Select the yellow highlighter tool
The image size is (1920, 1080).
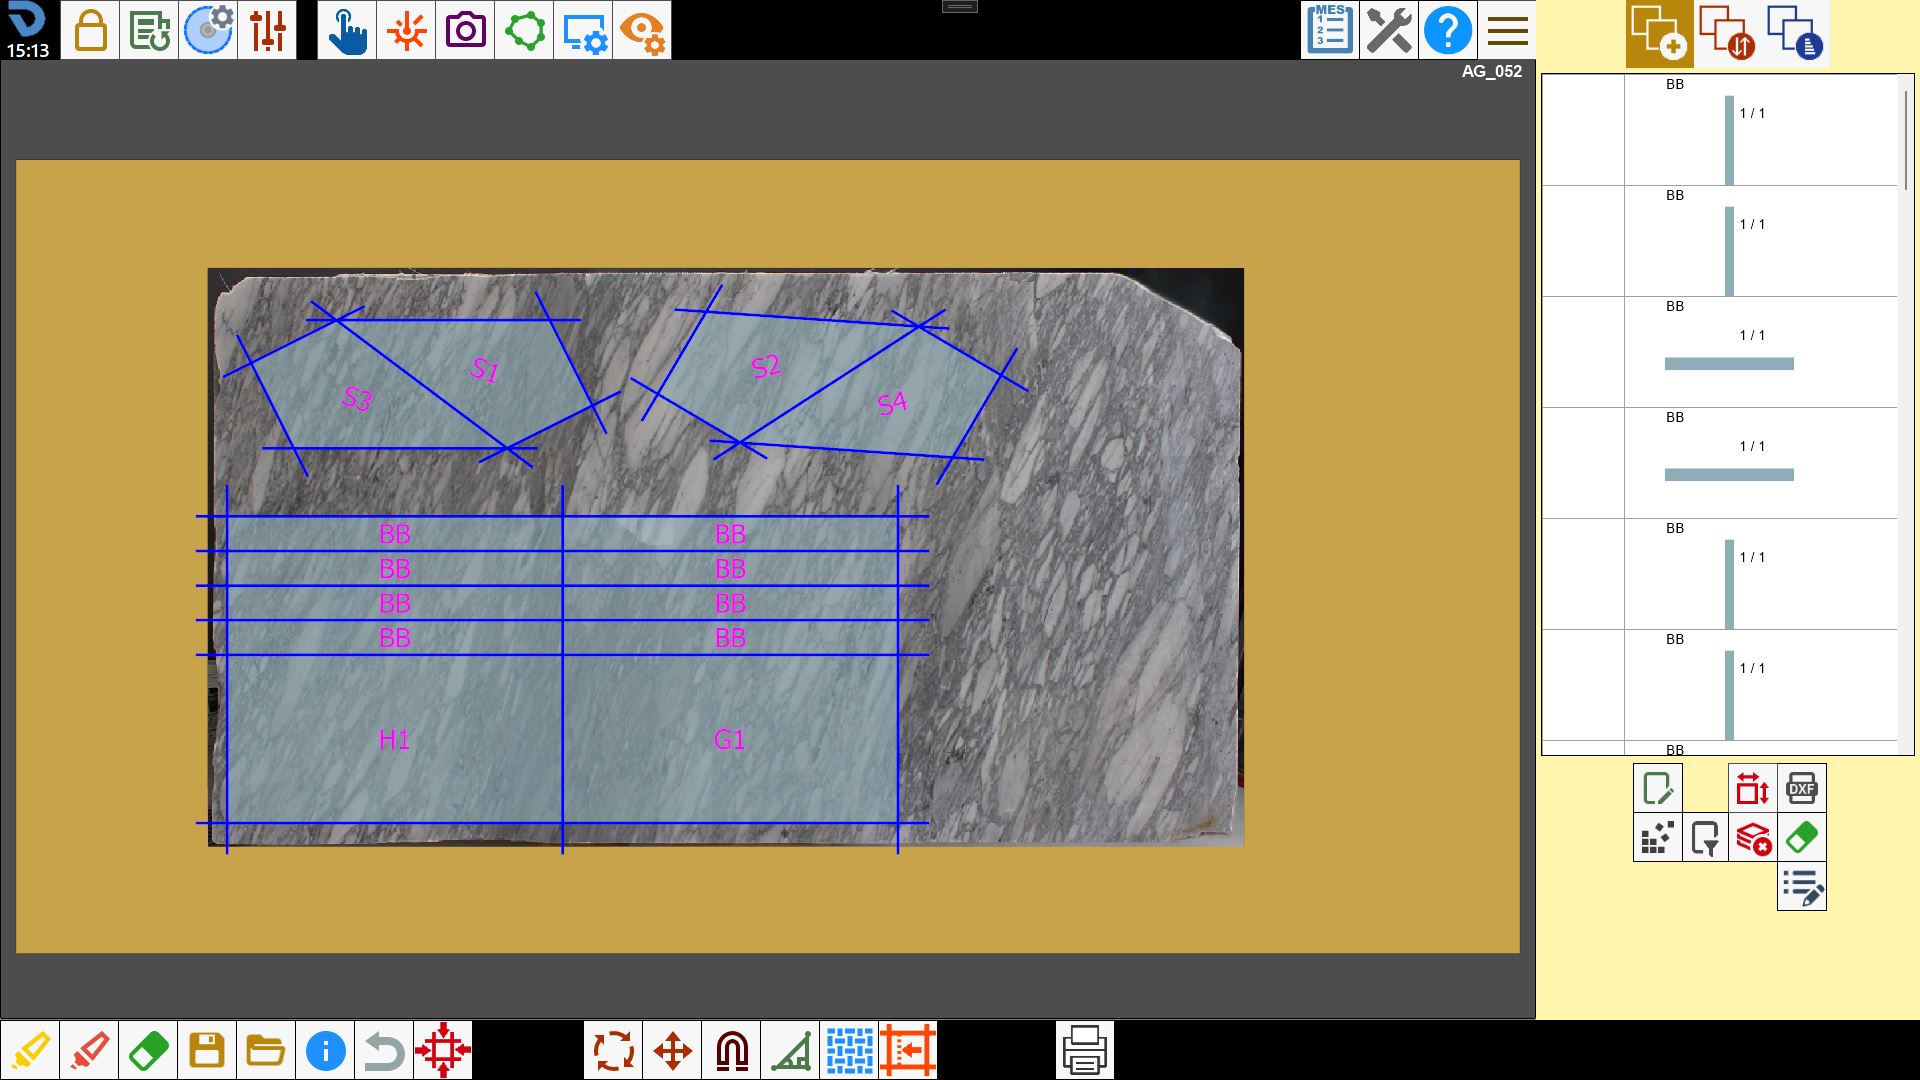[x=30, y=1050]
